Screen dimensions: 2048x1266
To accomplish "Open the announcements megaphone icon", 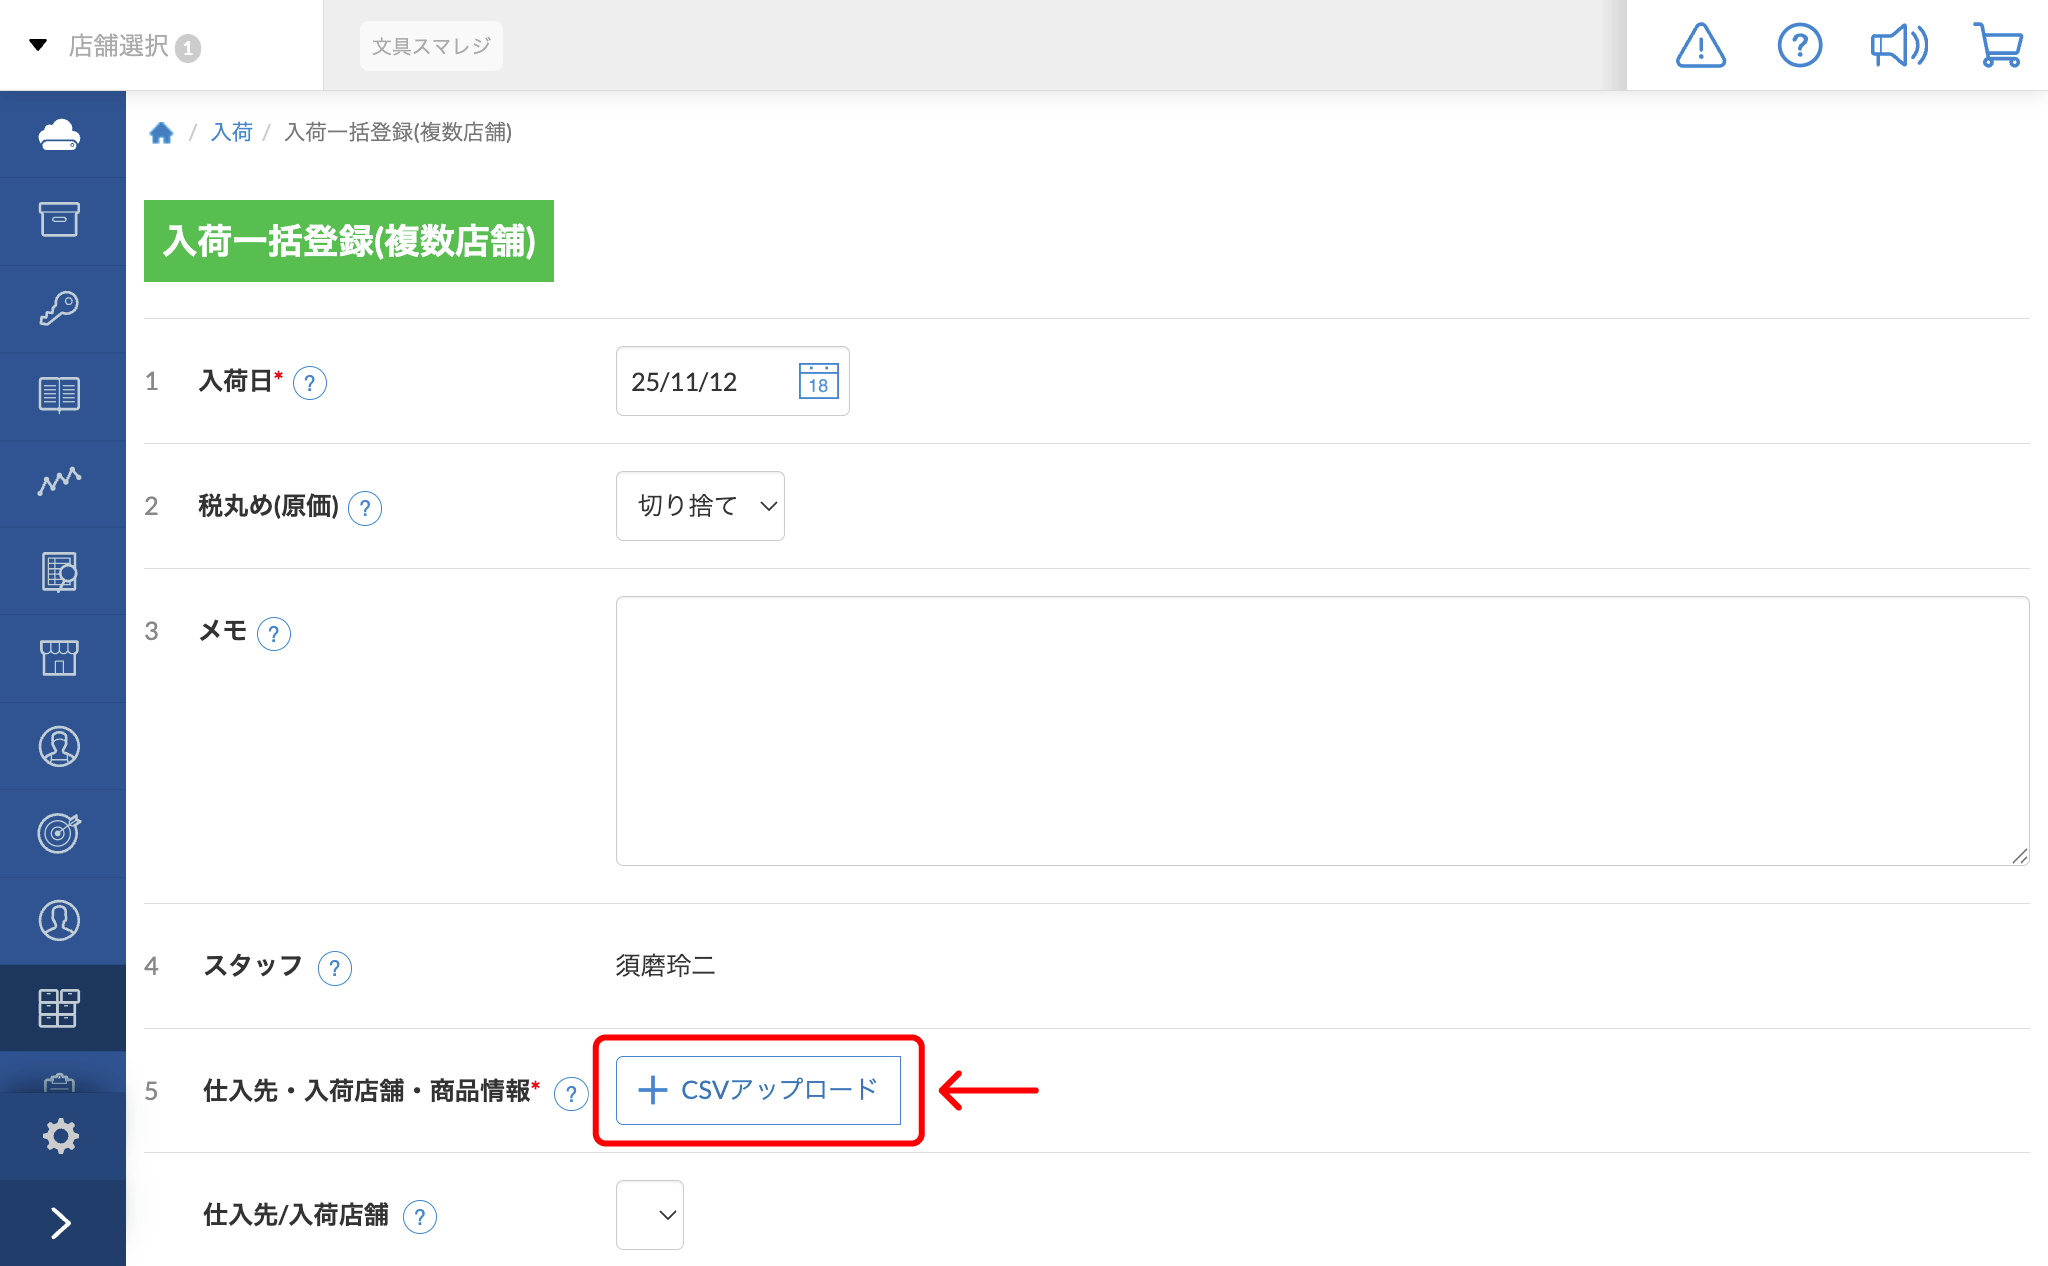I will [1898, 46].
